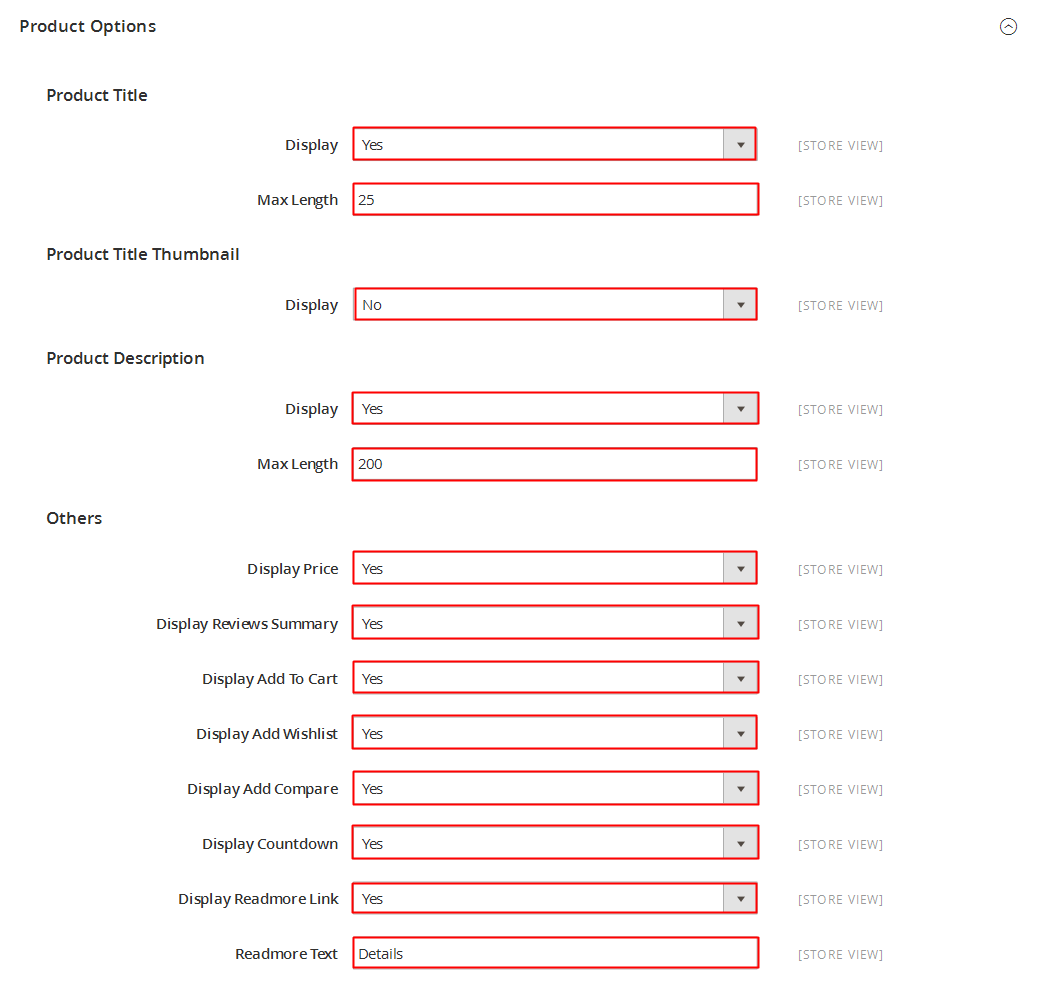Click Display Countdown dropdown arrow button
Image resolution: width=1044 pixels, height=983 pixels.
pos(740,844)
